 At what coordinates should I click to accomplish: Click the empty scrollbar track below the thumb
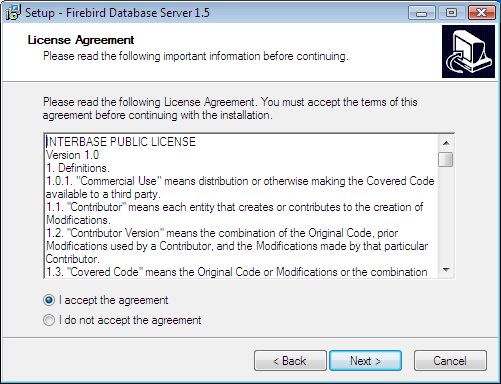pos(446,214)
